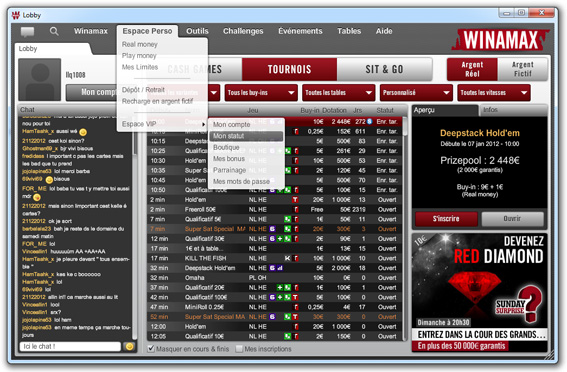Open the Outils menu
Screen dimensions: 567x372
click(x=197, y=31)
